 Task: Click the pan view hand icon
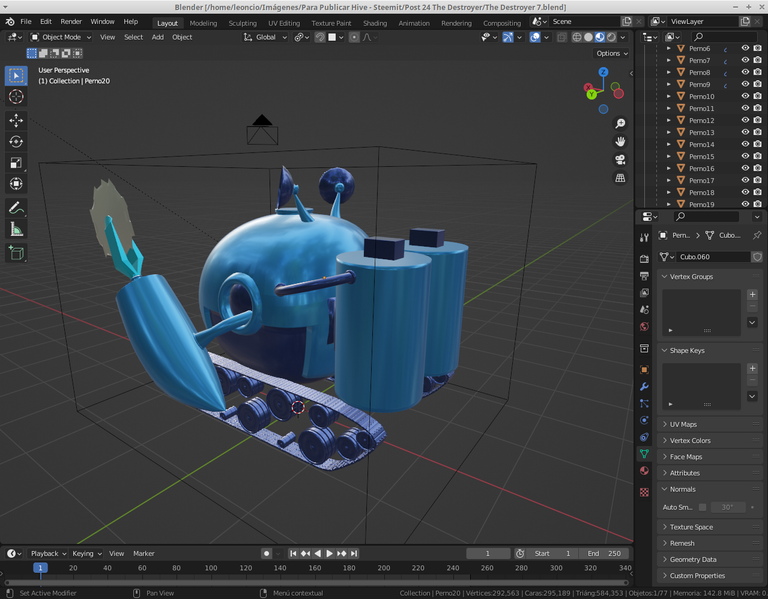click(620, 142)
